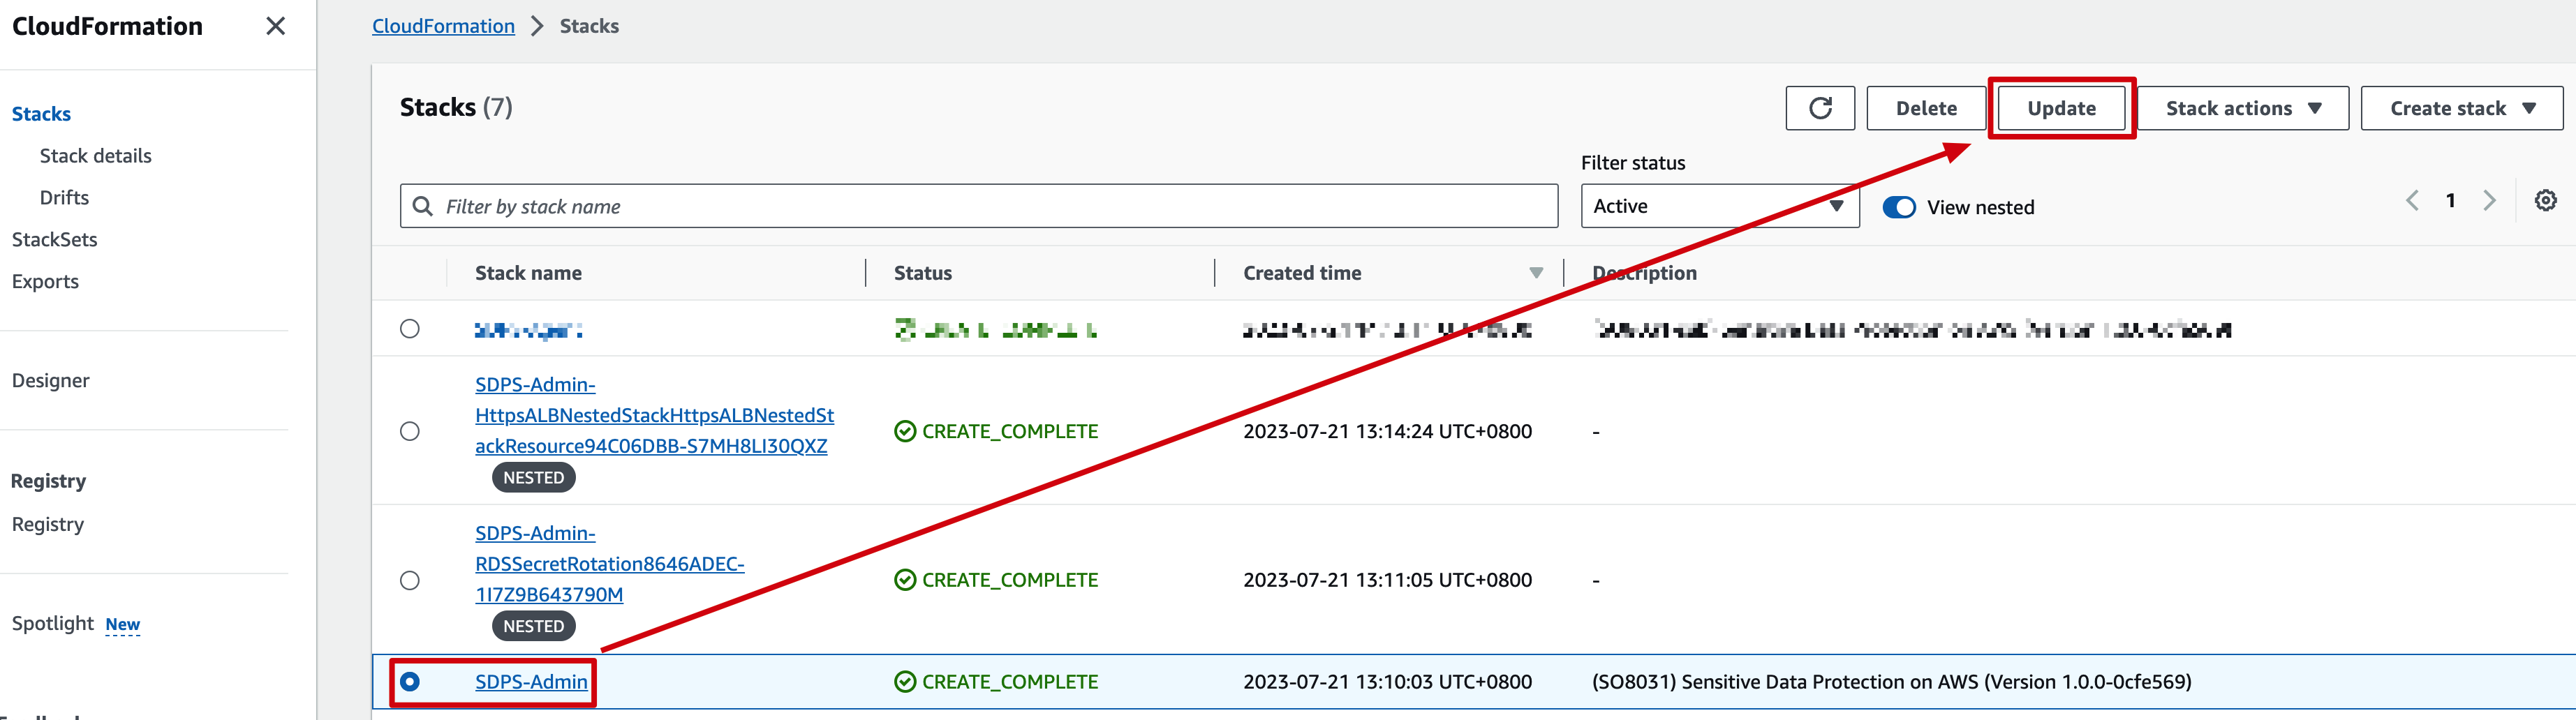The image size is (2576, 720).
Task: Select the HttpsALBNestedStack radio button
Action: pyautogui.click(x=410, y=431)
